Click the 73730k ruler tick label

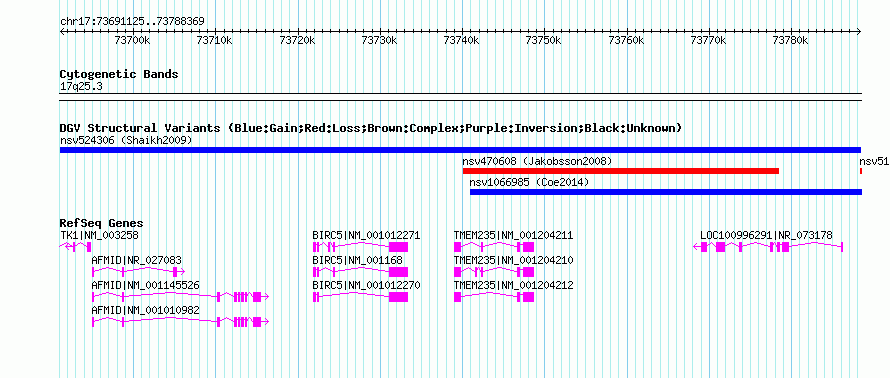pos(380,41)
